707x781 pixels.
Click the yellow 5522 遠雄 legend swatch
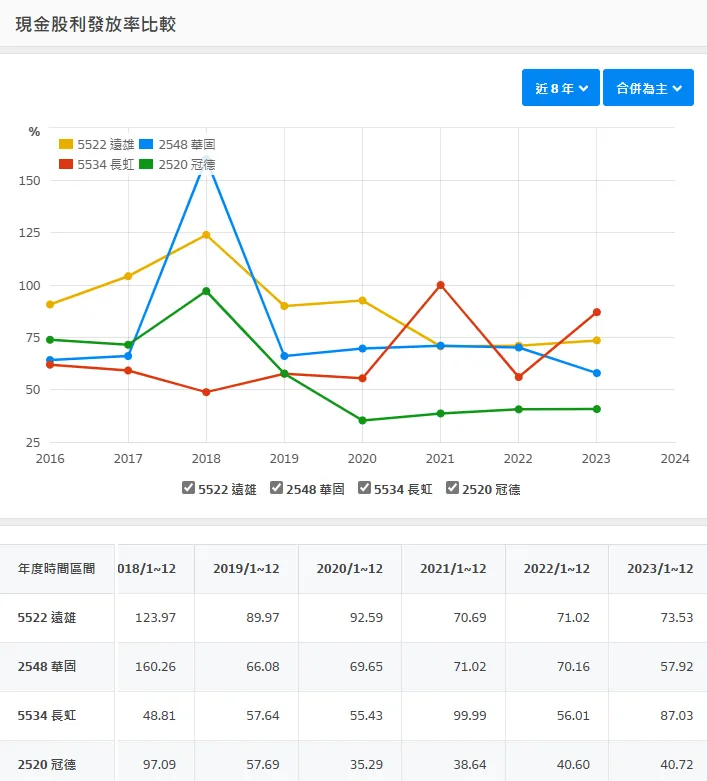tap(66, 144)
